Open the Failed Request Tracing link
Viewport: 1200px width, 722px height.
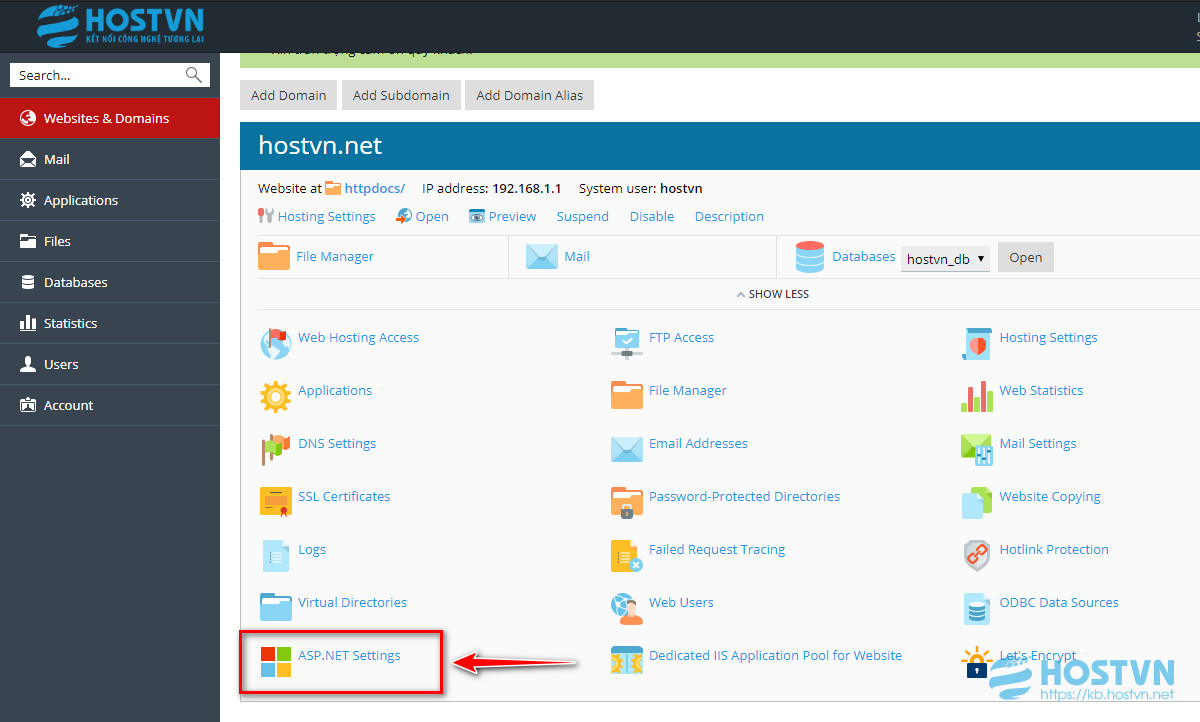(x=717, y=549)
